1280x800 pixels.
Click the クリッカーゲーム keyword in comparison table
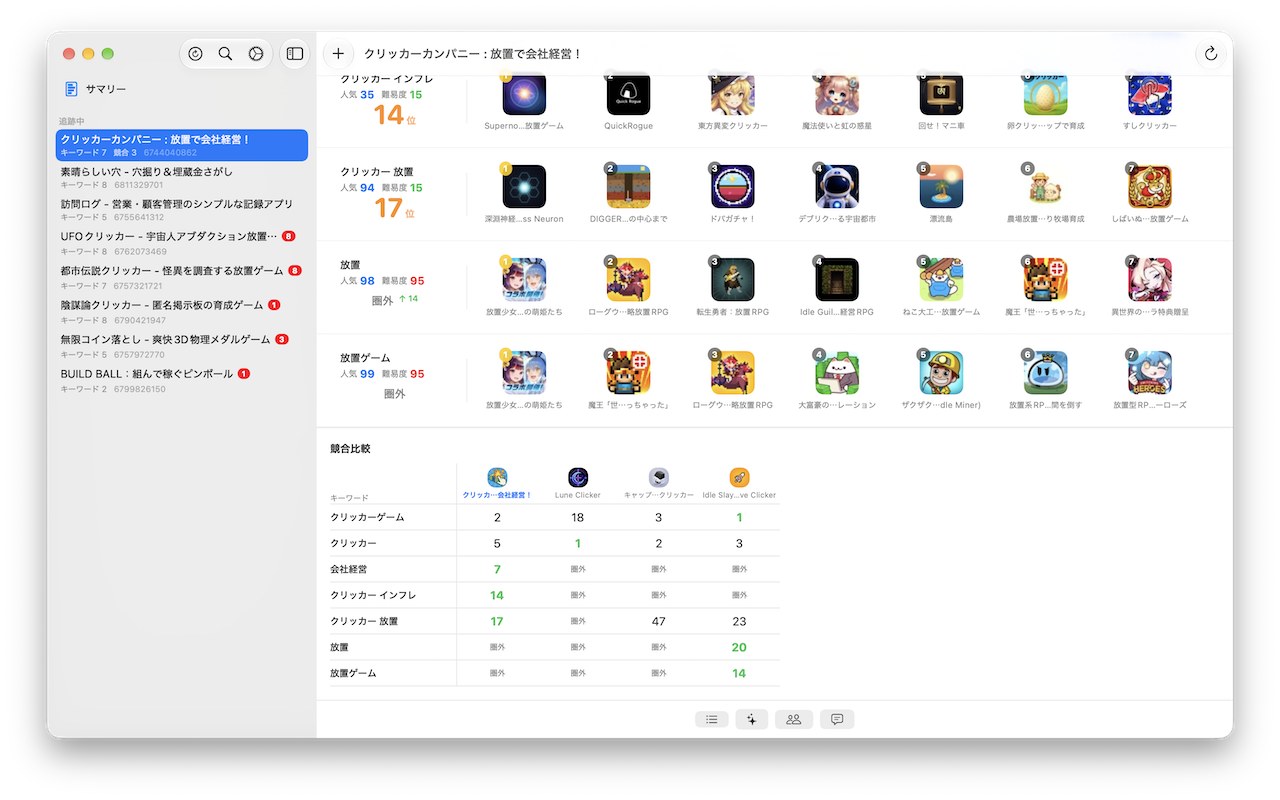367,517
